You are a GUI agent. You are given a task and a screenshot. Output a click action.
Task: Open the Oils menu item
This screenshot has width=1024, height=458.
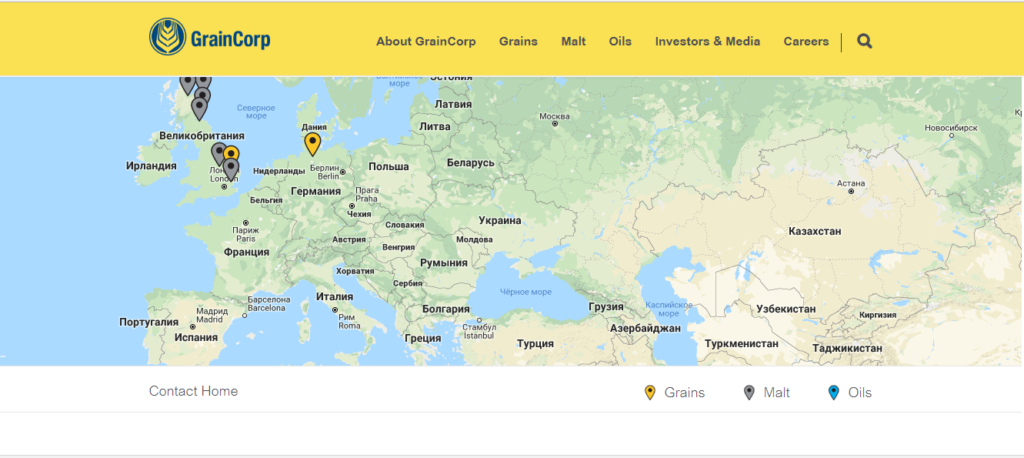[x=620, y=41]
